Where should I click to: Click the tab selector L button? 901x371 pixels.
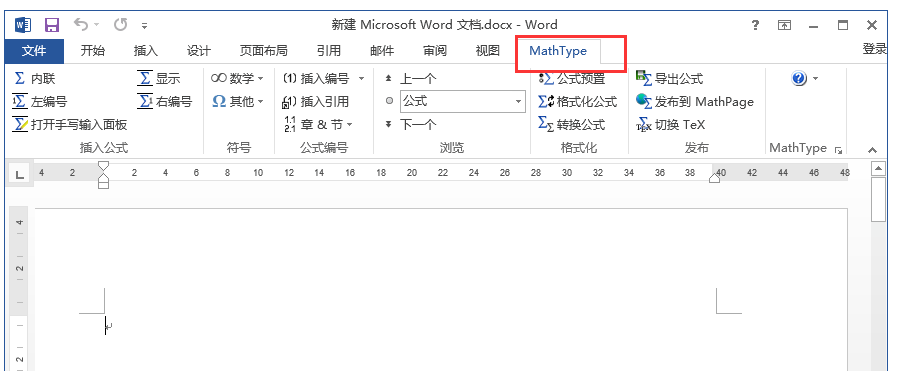pyautogui.click(x=20, y=175)
